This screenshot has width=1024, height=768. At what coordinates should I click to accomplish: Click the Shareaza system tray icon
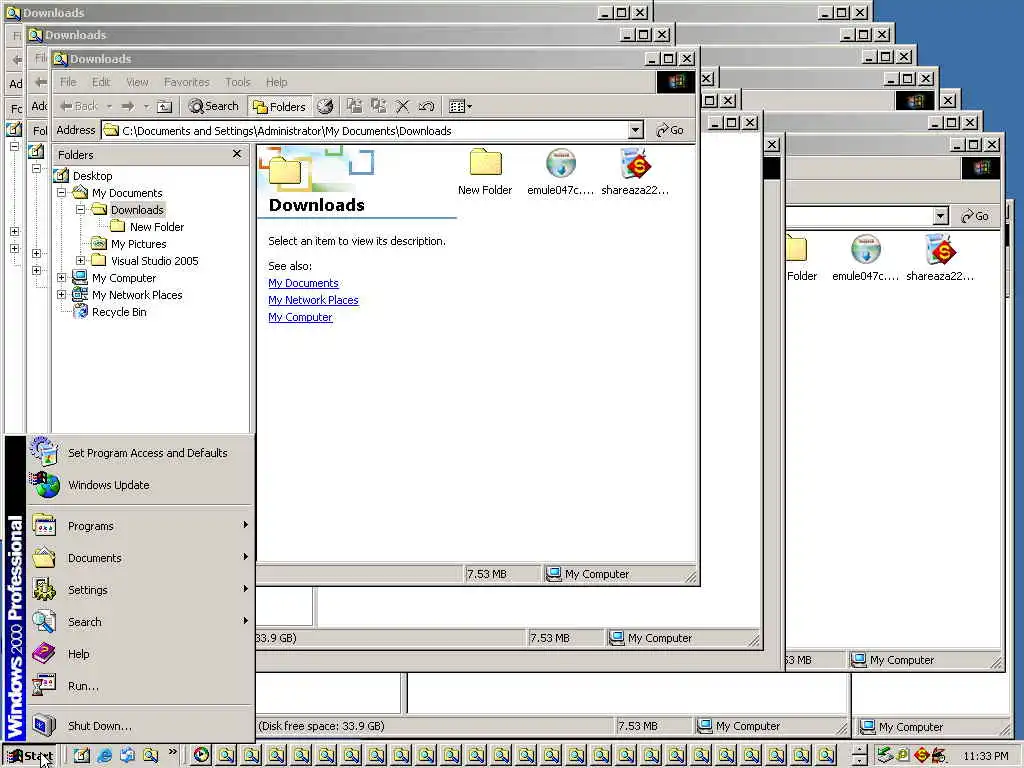tap(921, 756)
